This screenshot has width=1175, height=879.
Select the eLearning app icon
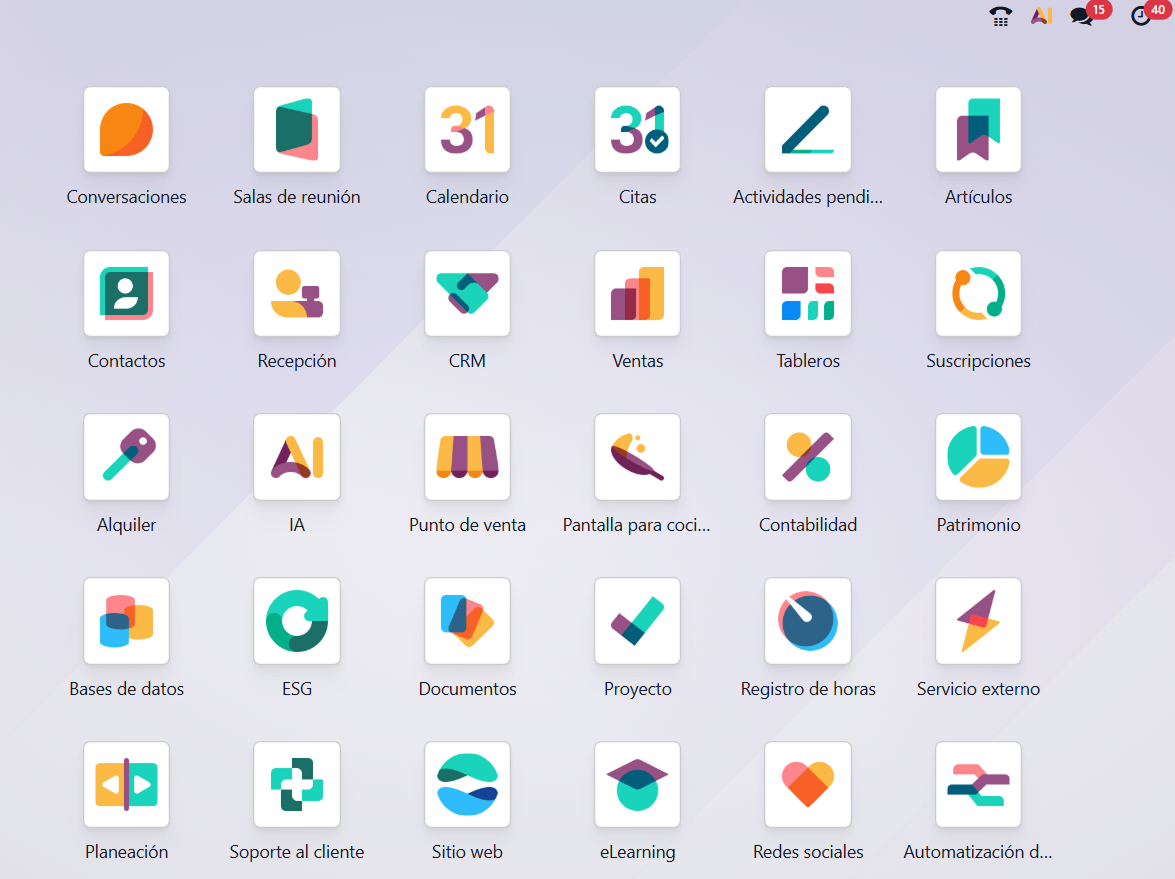[x=637, y=784]
